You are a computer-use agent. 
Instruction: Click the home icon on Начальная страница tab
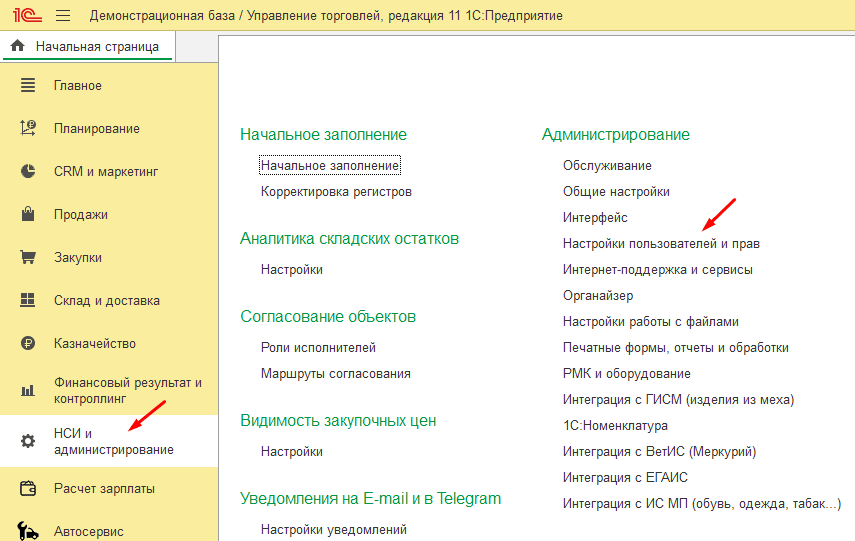(17, 46)
